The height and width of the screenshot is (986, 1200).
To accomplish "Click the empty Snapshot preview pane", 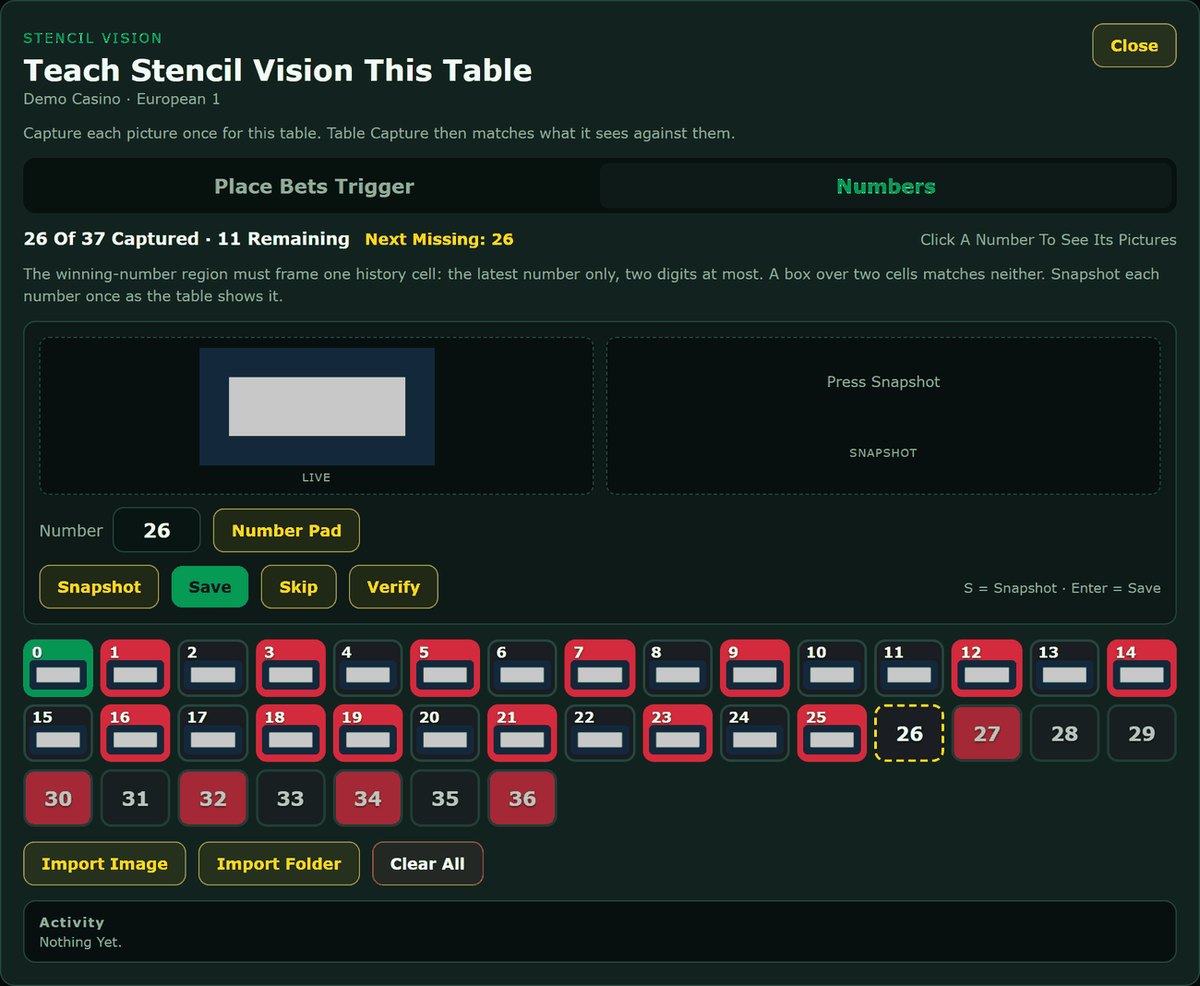I will pyautogui.click(x=883, y=416).
